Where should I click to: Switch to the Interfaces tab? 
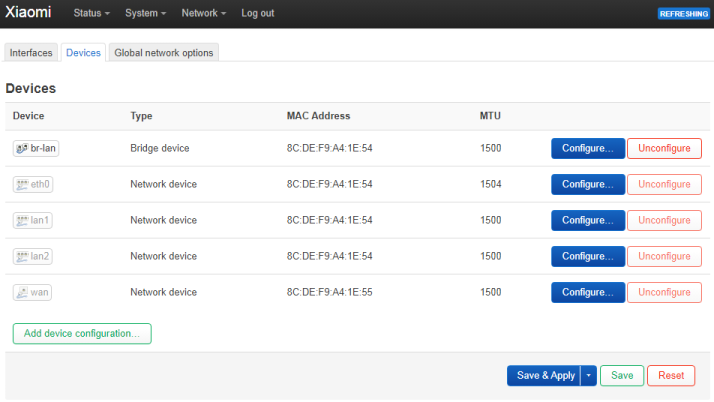click(x=30, y=52)
